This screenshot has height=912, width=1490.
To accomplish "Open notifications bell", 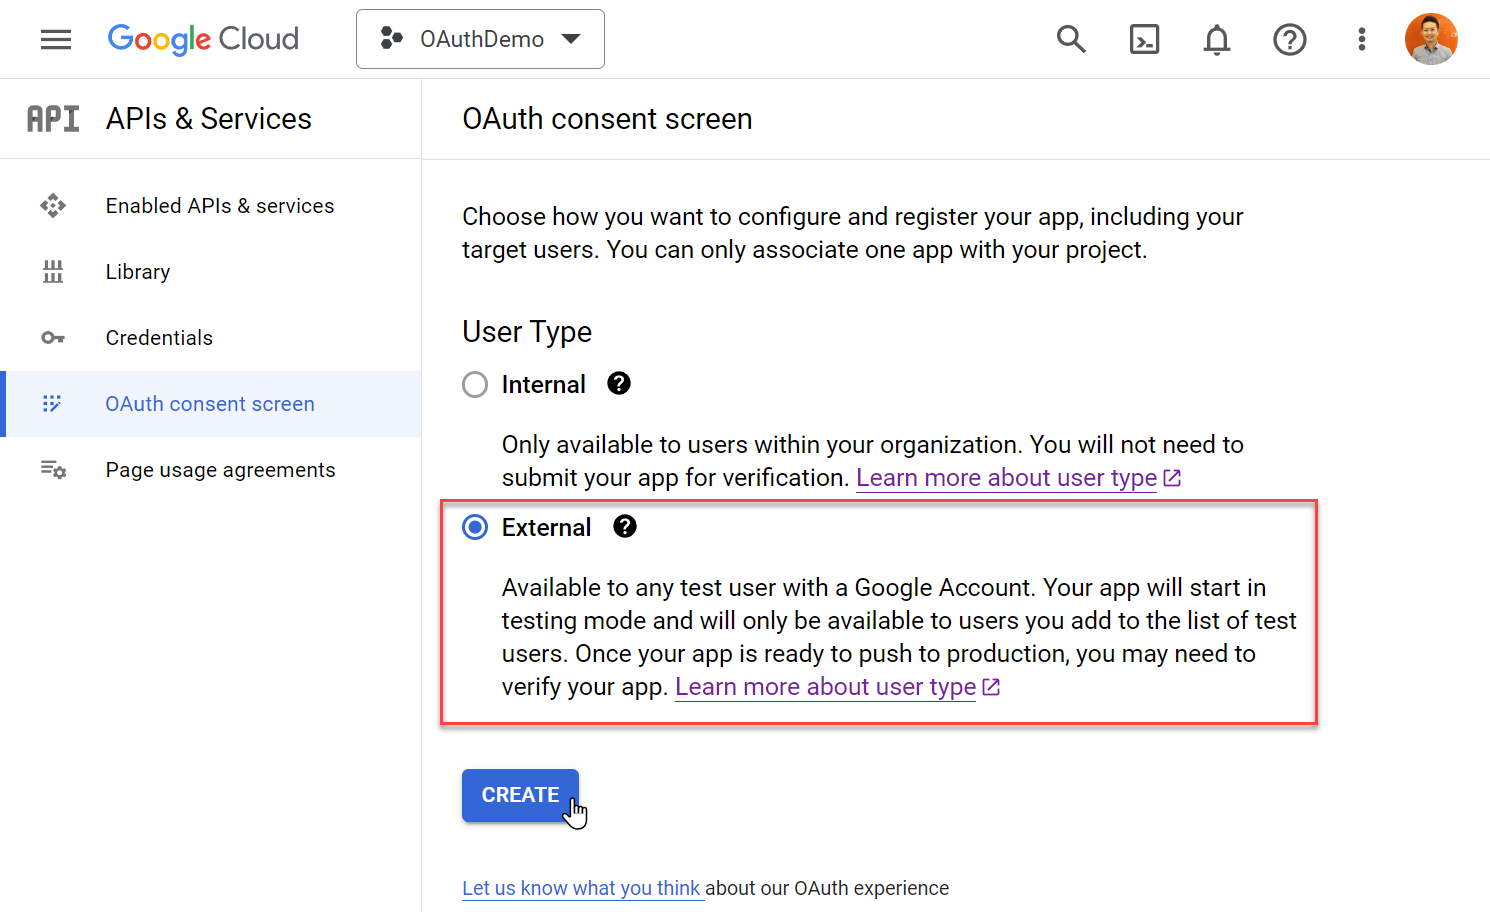I will coord(1217,40).
